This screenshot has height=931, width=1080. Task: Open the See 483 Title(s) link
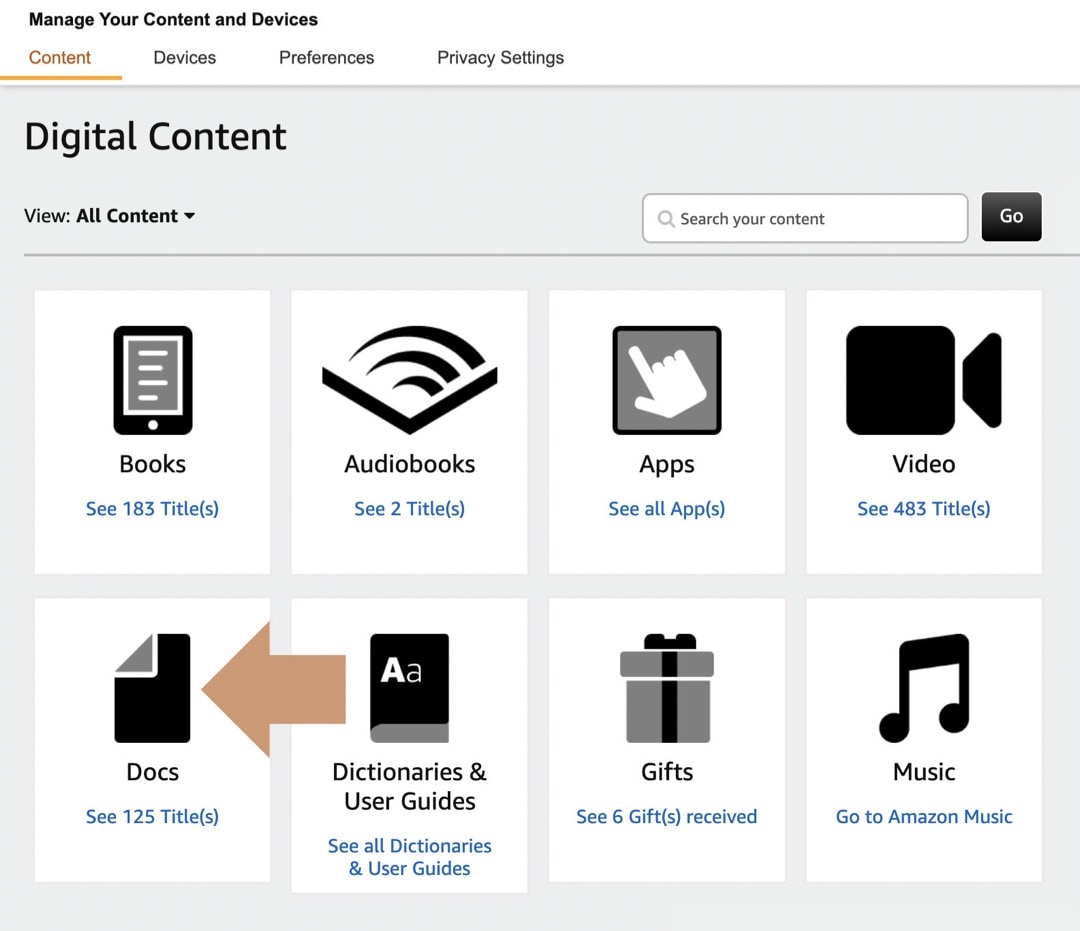[x=924, y=509]
